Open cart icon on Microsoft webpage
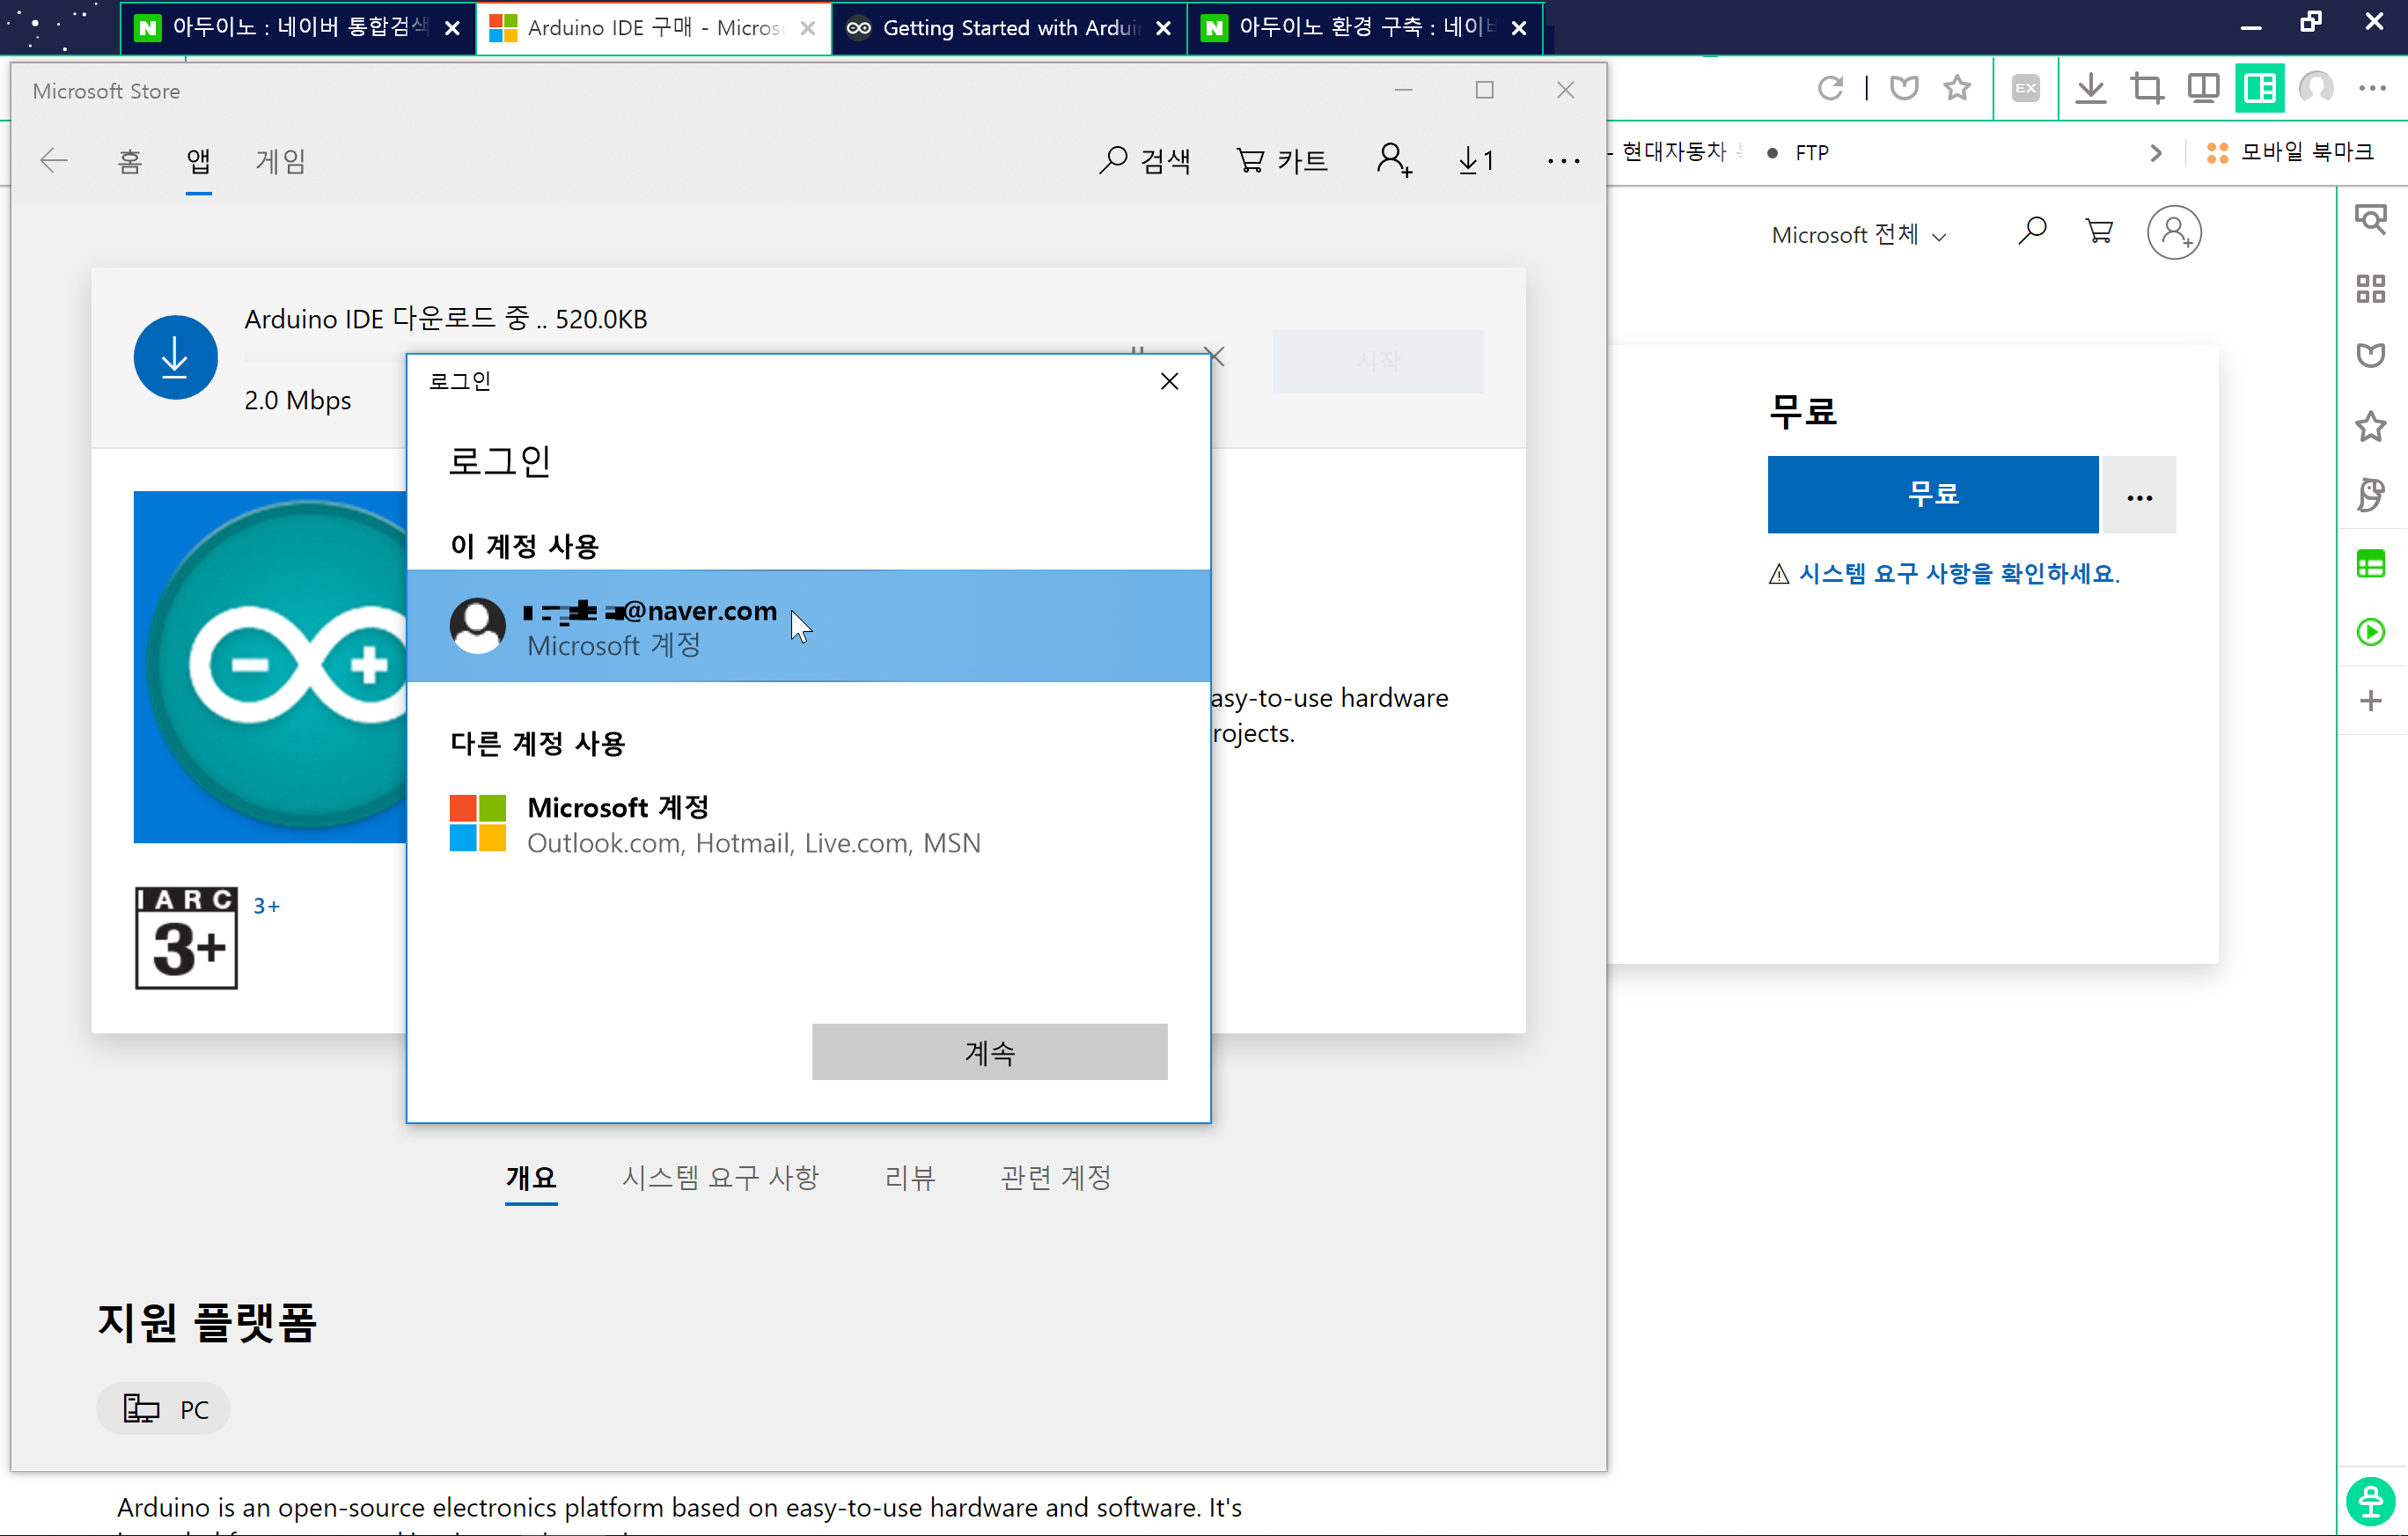The width and height of the screenshot is (2408, 1536). click(2099, 232)
